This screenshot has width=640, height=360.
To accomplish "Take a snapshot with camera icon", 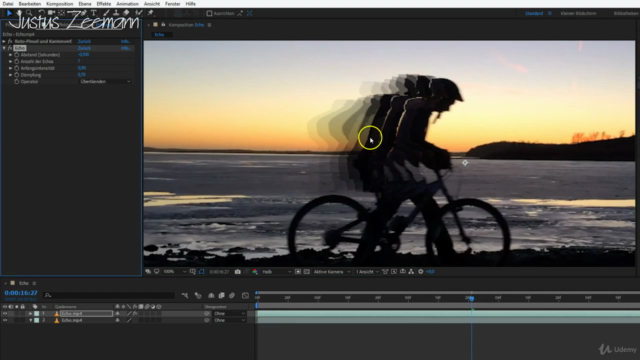I will pos(238,271).
